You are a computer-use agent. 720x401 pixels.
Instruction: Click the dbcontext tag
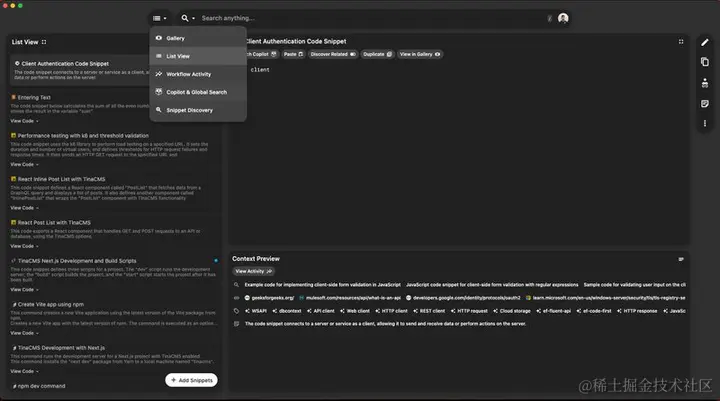point(287,311)
